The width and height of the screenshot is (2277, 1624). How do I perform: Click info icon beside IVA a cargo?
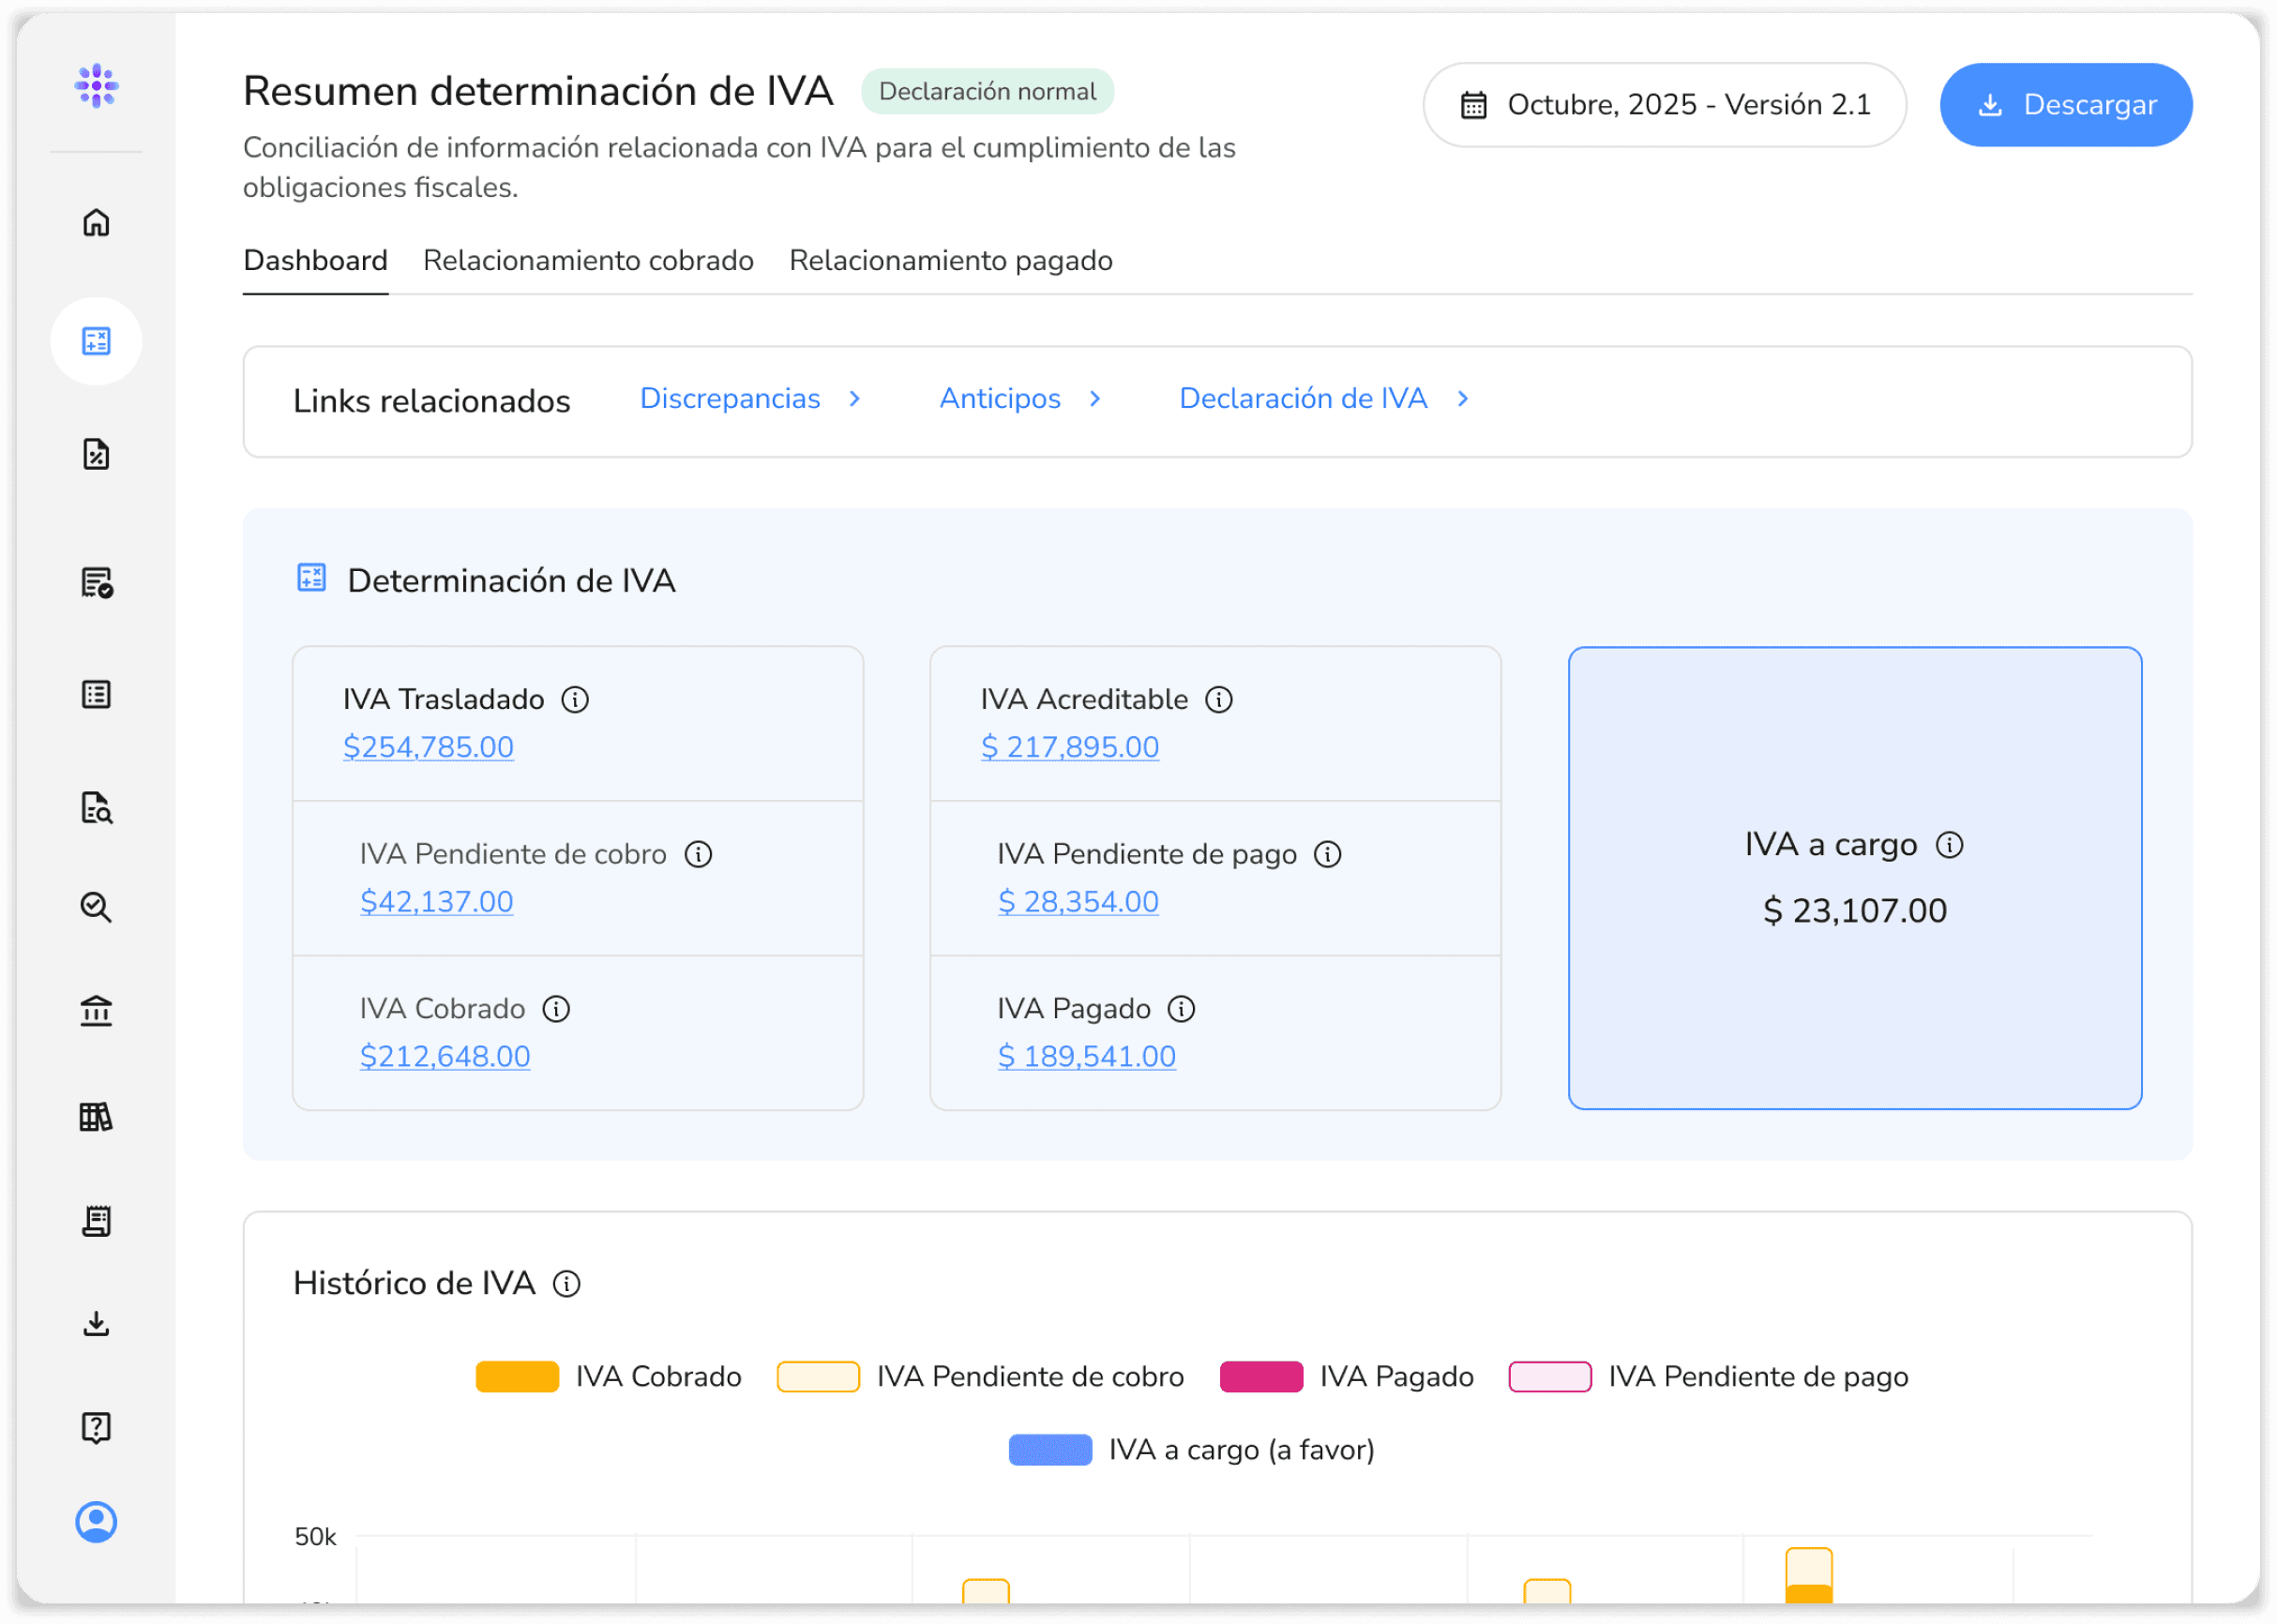pos(1949,845)
